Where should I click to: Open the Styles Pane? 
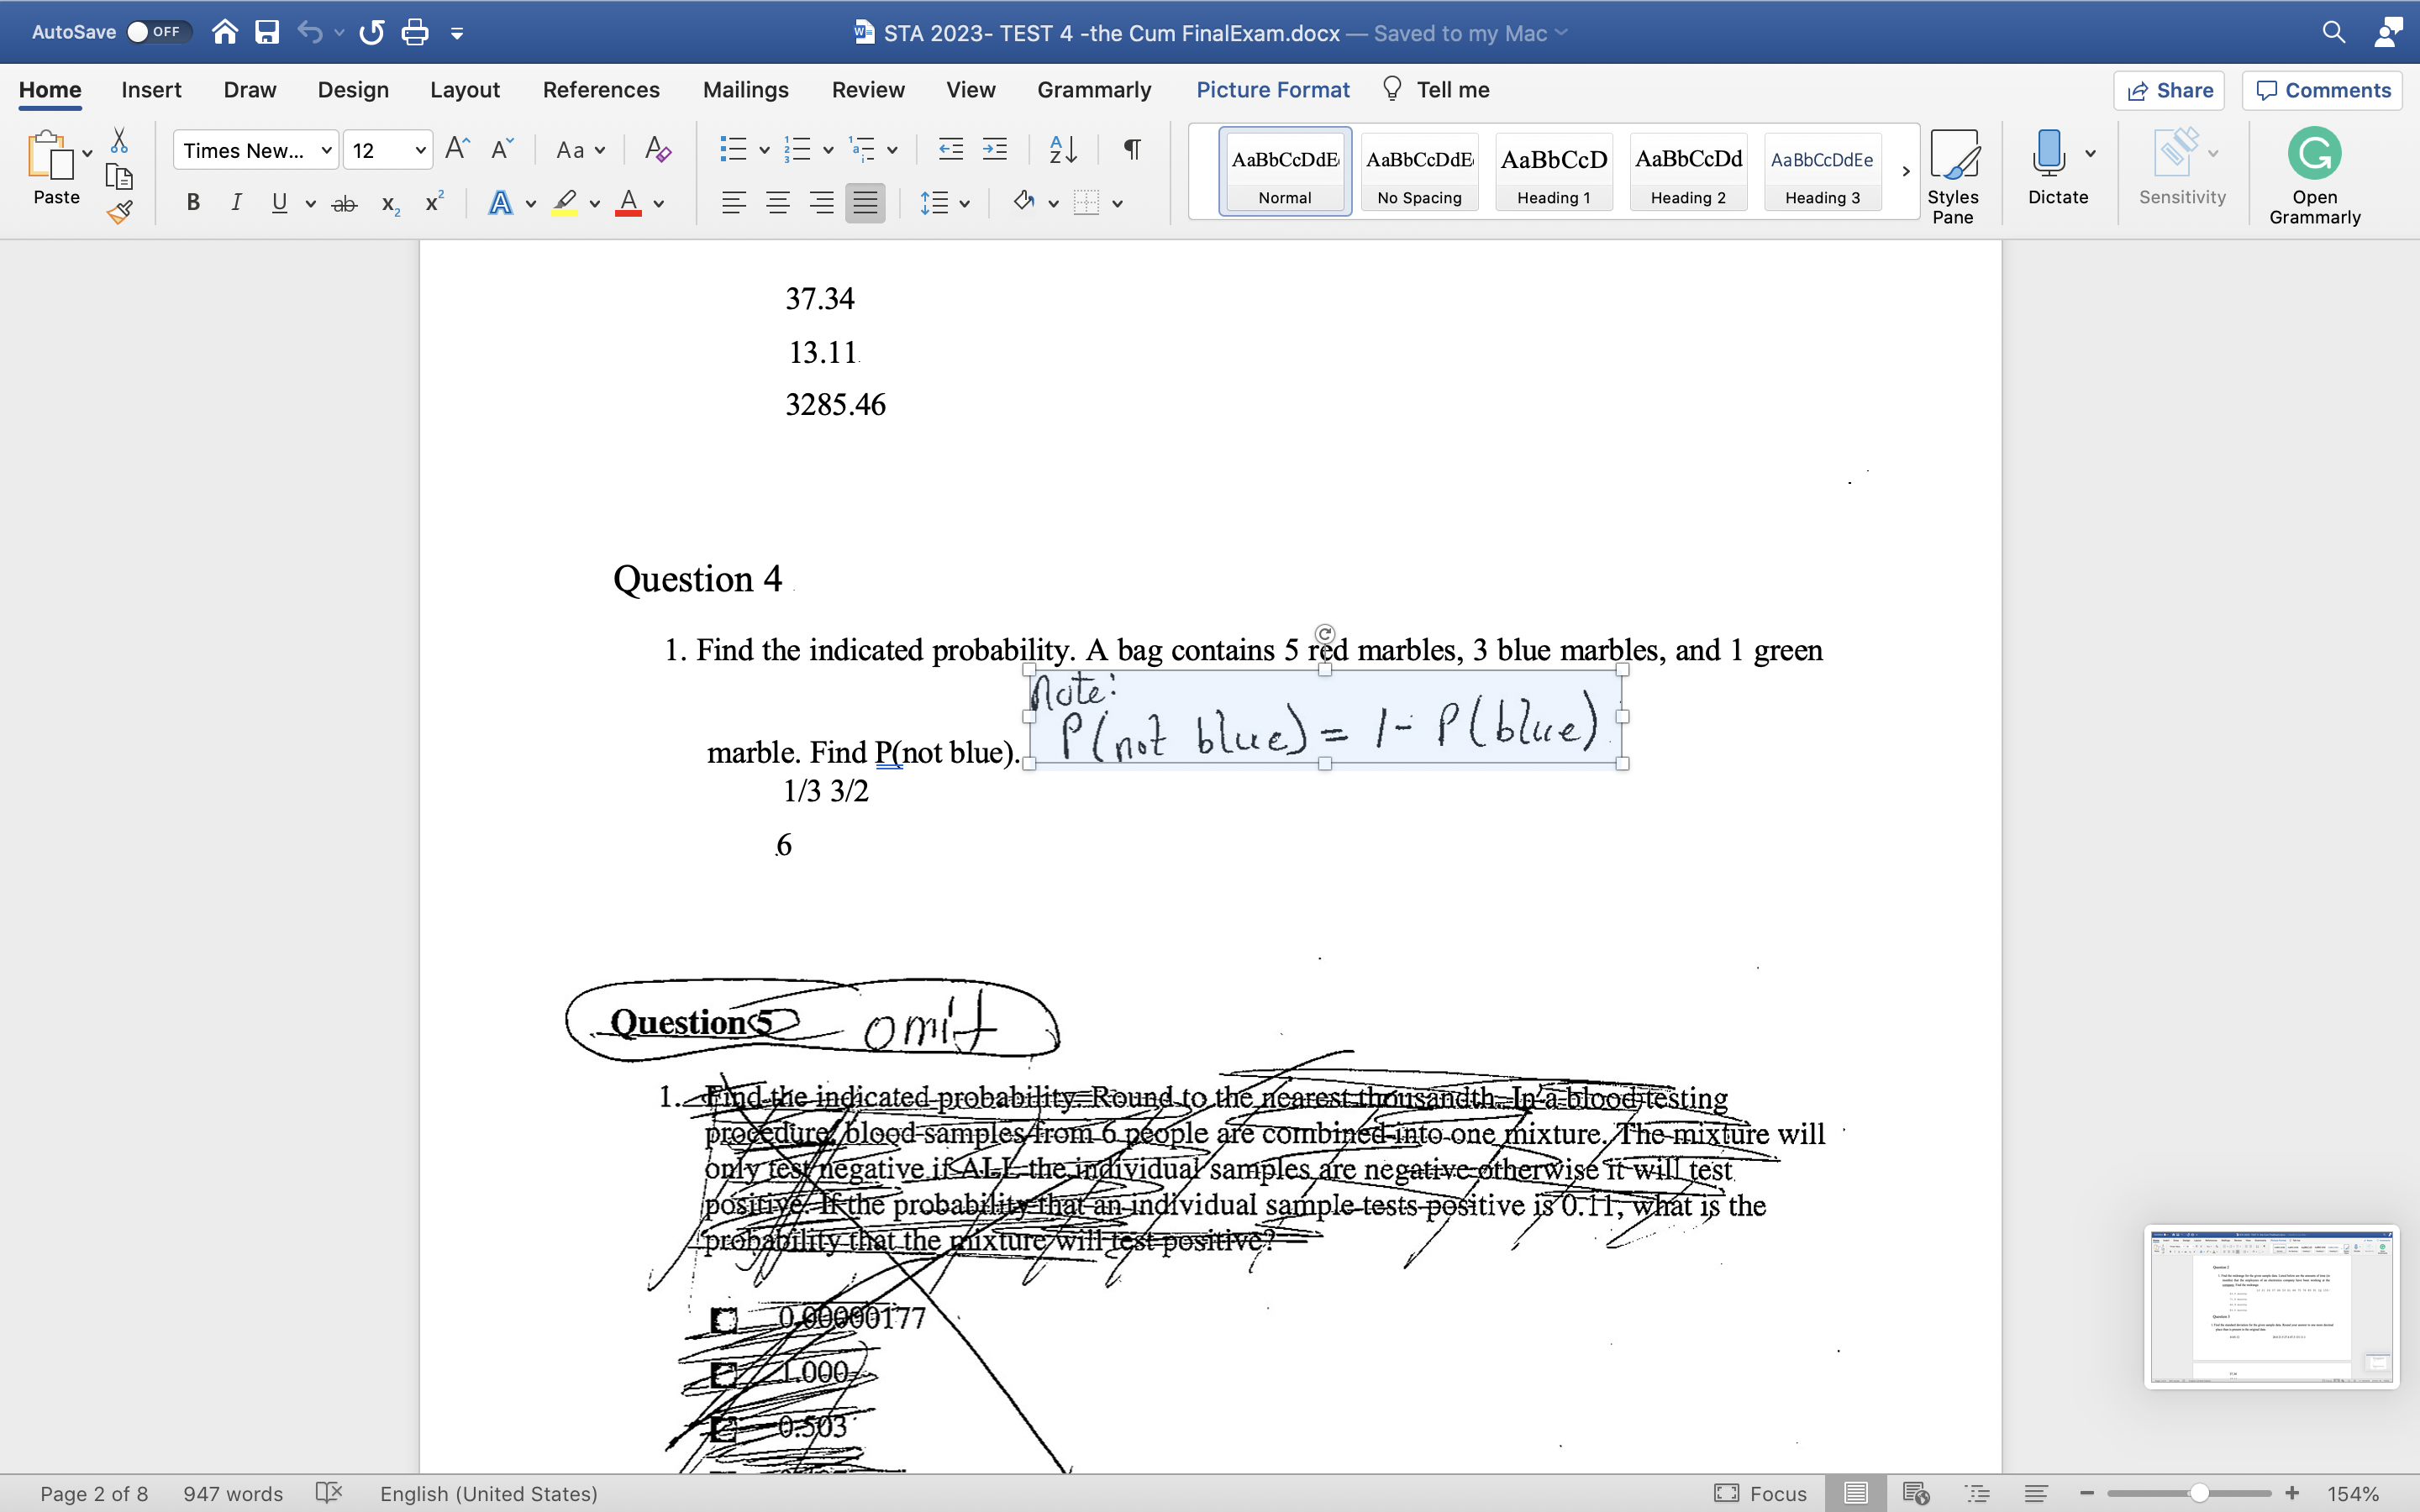point(1952,176)
